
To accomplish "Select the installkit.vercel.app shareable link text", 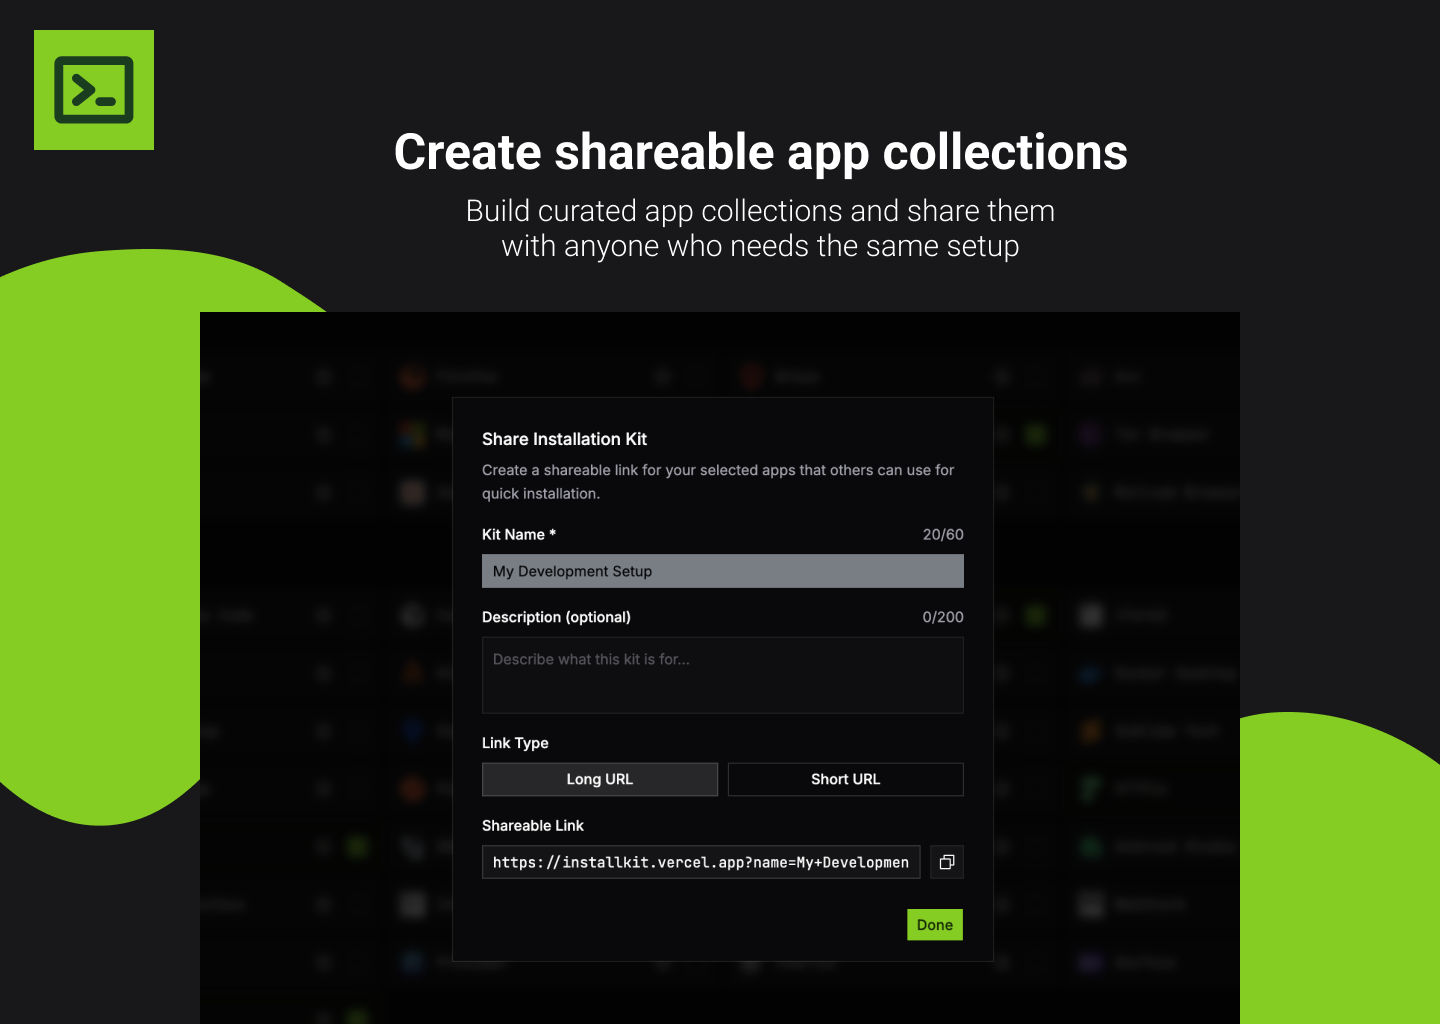I will pos(700,861).
